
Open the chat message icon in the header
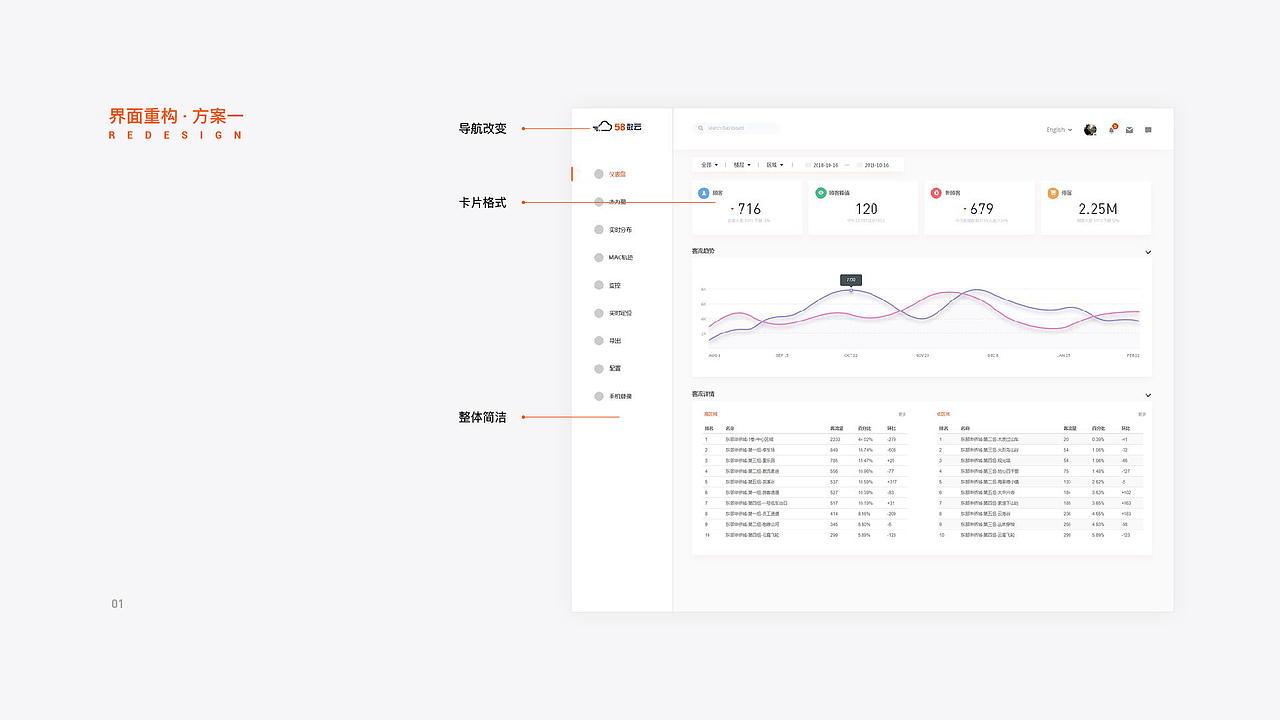click(1148, 130)
